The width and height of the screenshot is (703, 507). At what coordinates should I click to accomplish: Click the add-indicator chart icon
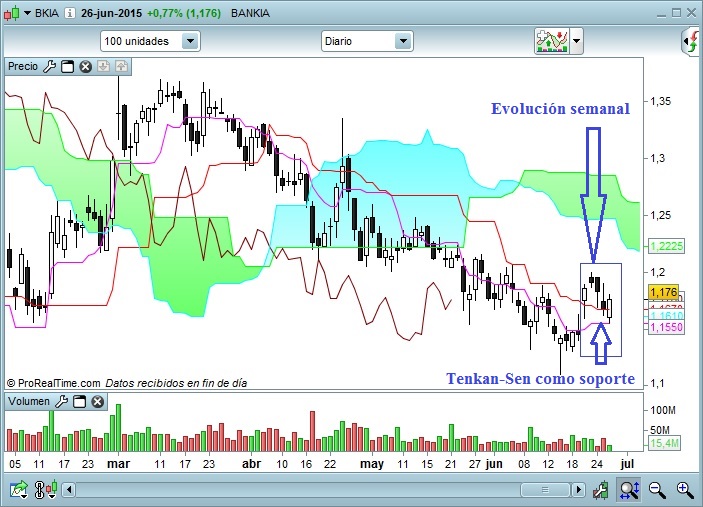click(x=551, y=41)
